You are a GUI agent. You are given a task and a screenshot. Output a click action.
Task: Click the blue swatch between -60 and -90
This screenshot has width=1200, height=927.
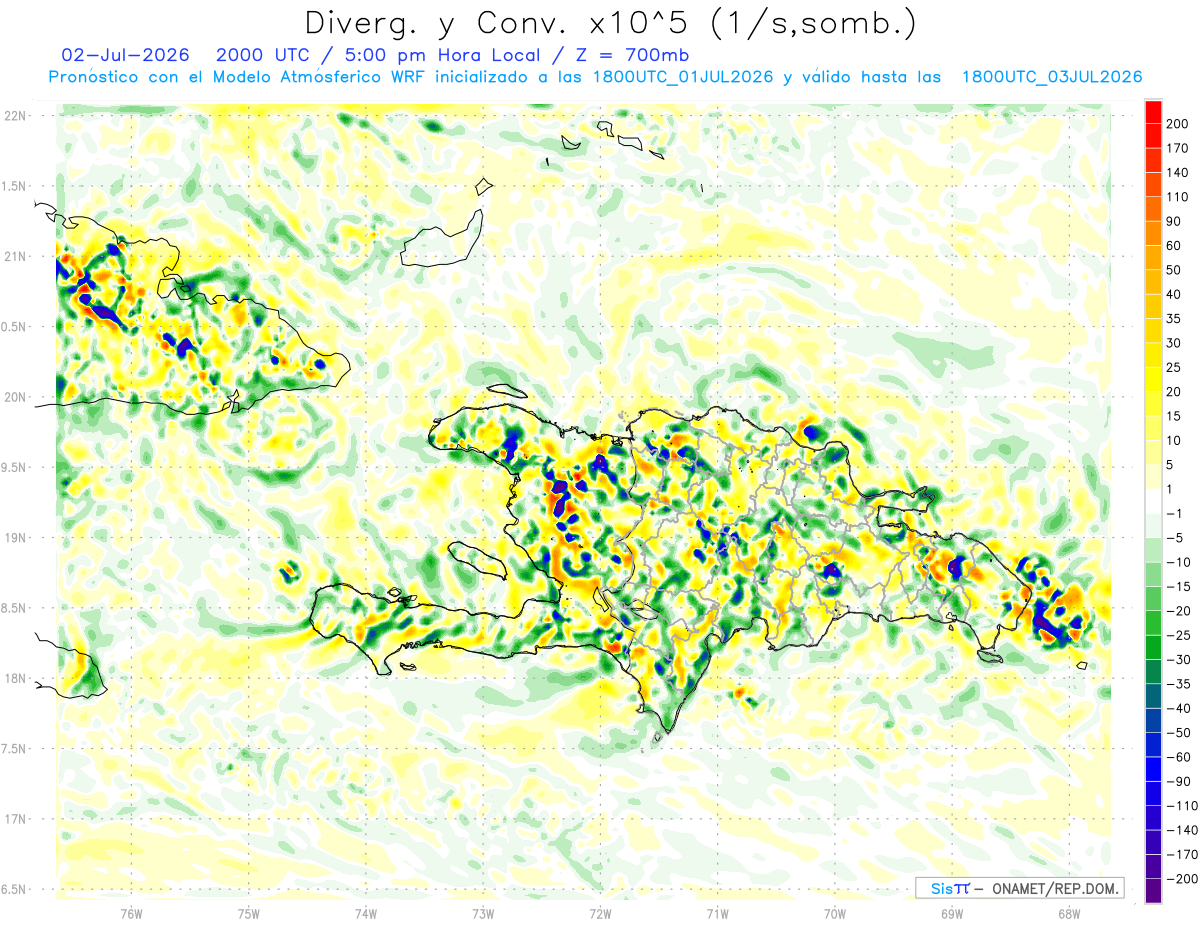click(1153, 770)
